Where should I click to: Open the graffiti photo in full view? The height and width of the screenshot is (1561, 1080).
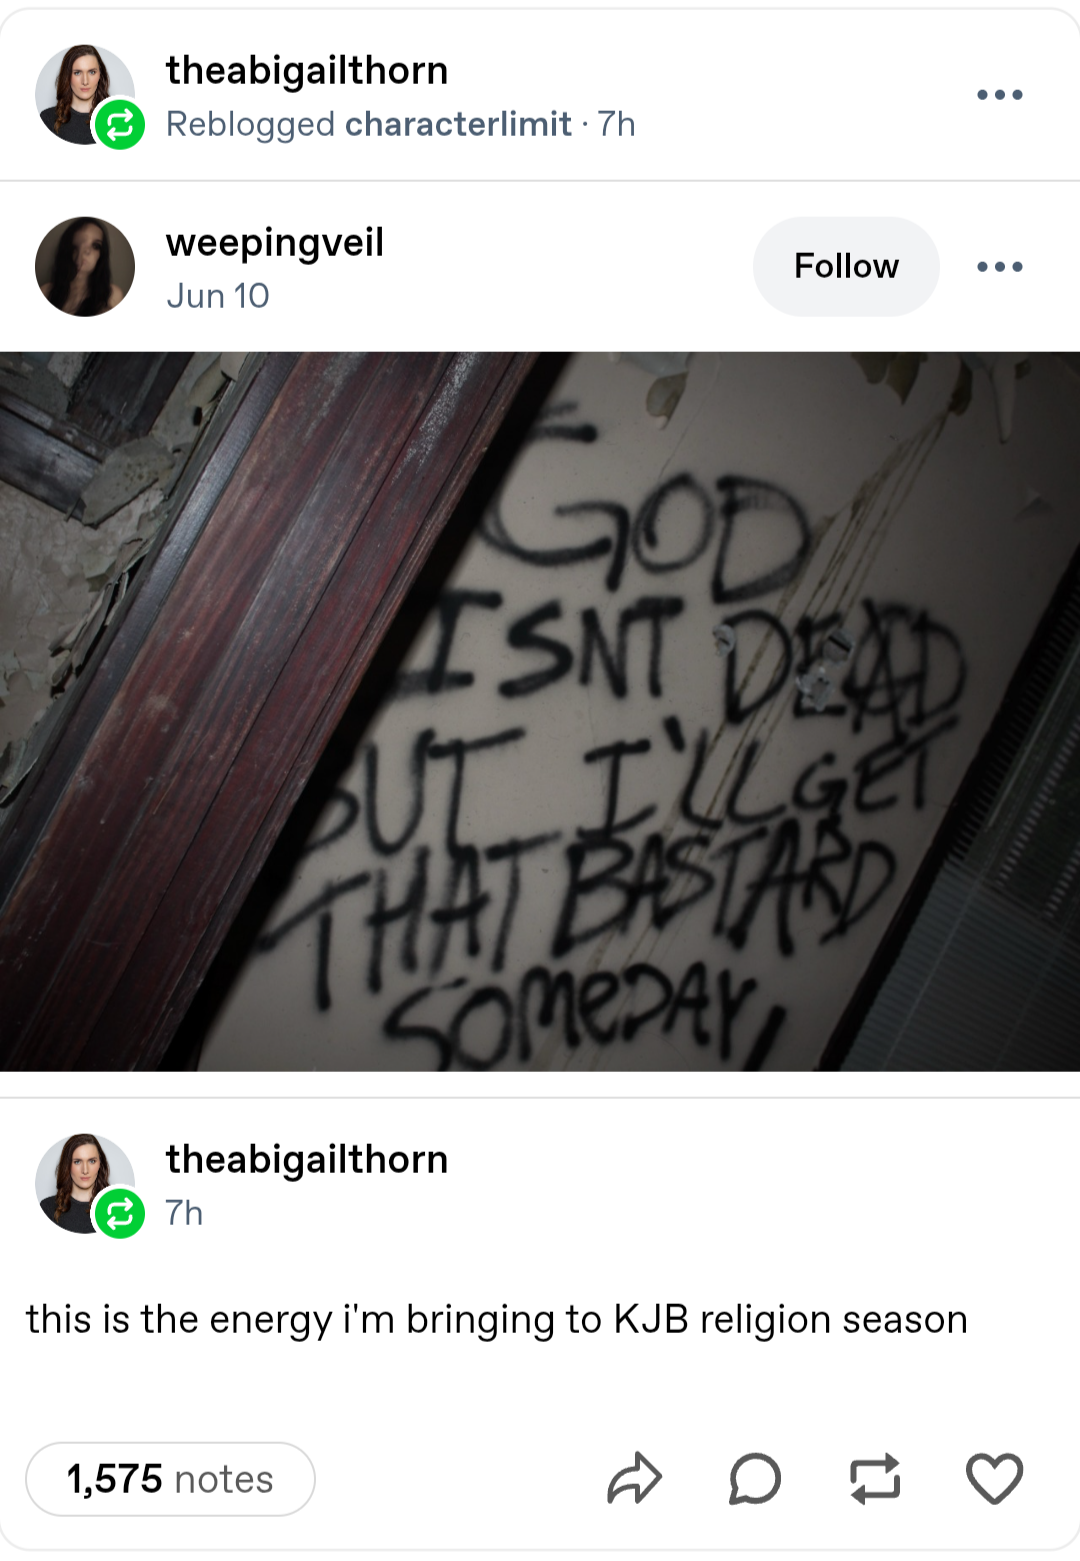click(540, 711)
